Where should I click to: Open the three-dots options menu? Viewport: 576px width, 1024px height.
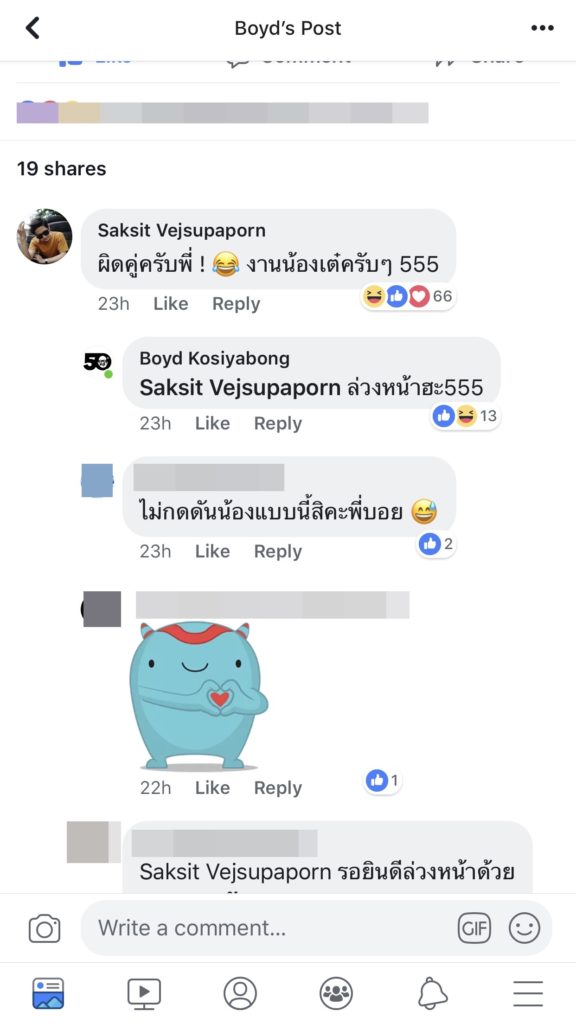(x=542, y=28)
